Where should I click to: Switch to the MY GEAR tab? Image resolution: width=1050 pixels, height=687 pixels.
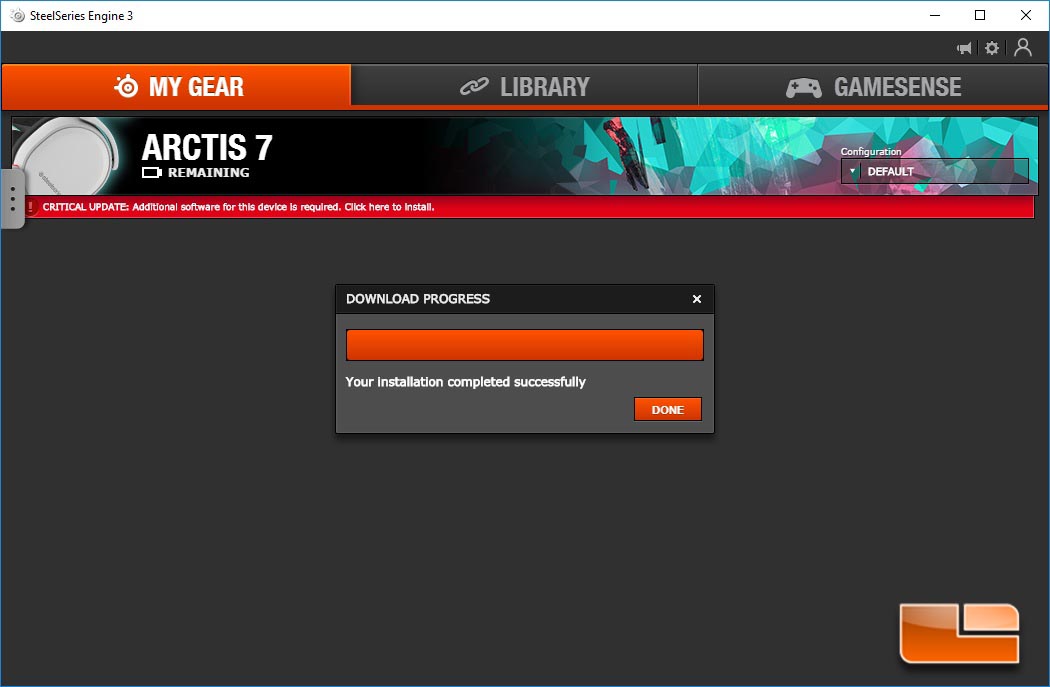[176, 86]
